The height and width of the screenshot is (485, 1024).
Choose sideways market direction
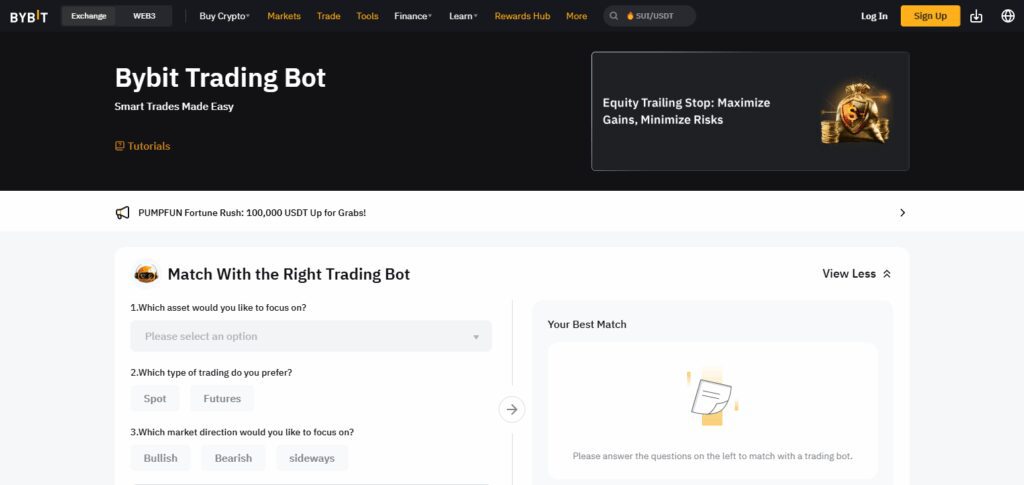click(312, 458)
